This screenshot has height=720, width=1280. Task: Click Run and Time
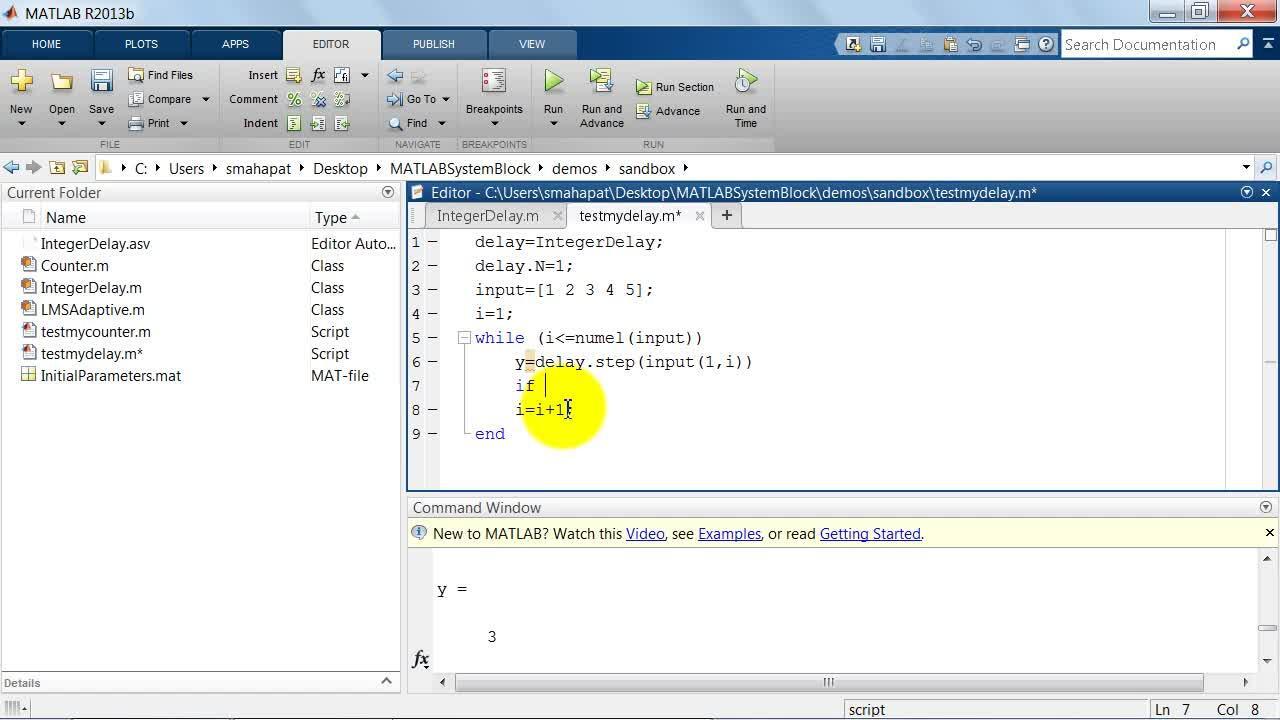point(745,98)
